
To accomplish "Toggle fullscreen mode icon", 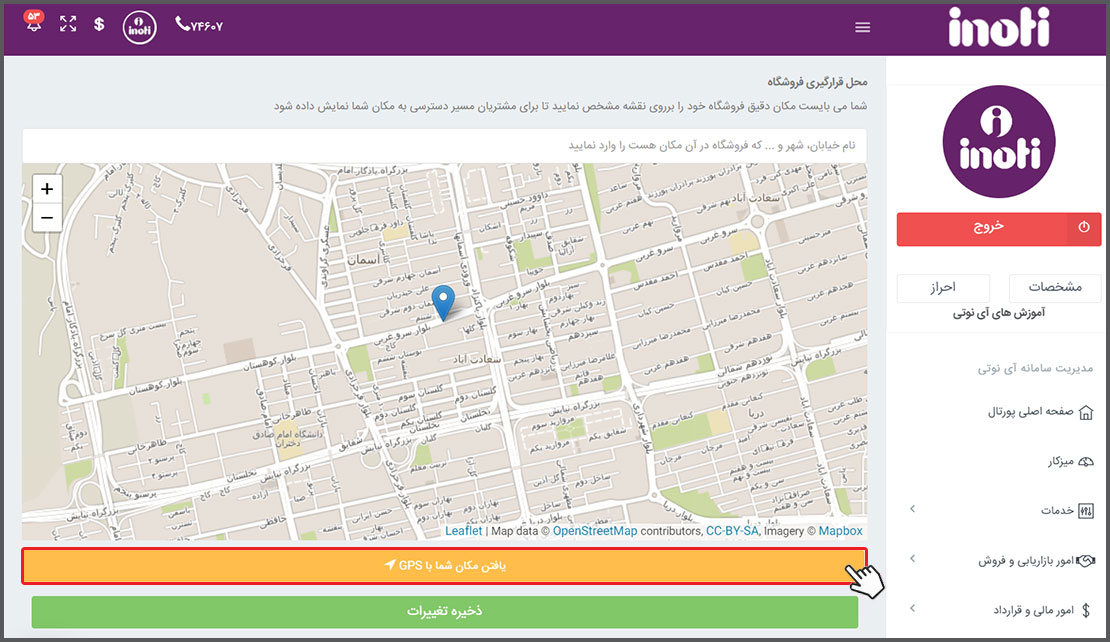I will [68, 25].
